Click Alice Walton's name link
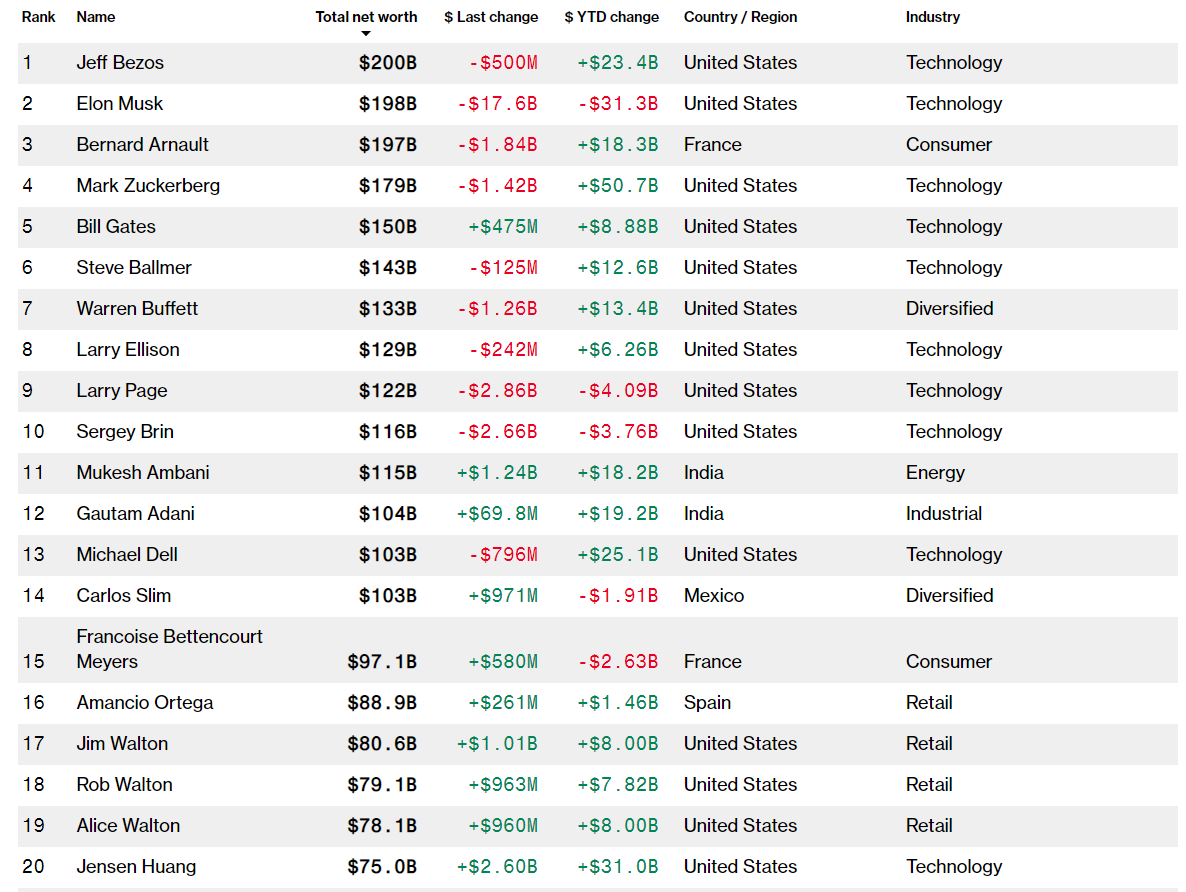This screenshot has height=892, width=1186. point(128,826)
